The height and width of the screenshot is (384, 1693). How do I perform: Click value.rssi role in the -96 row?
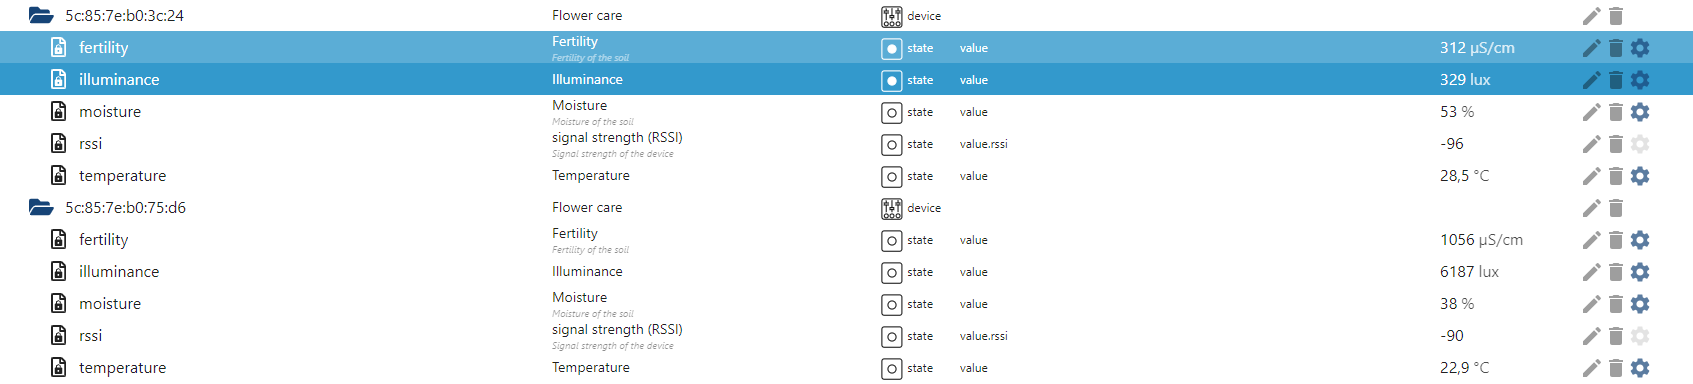(984, 144)
